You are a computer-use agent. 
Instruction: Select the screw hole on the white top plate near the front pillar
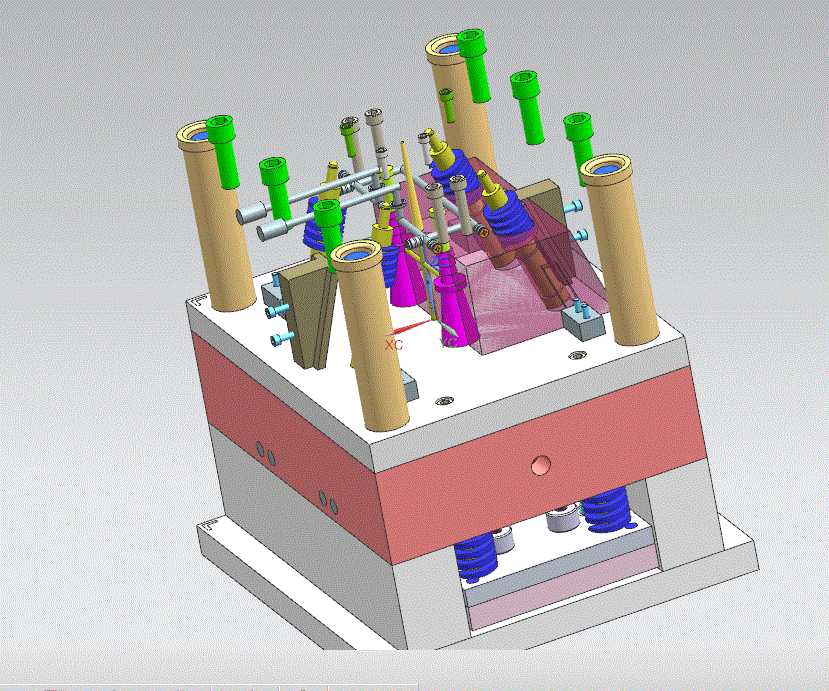[446, 401]
